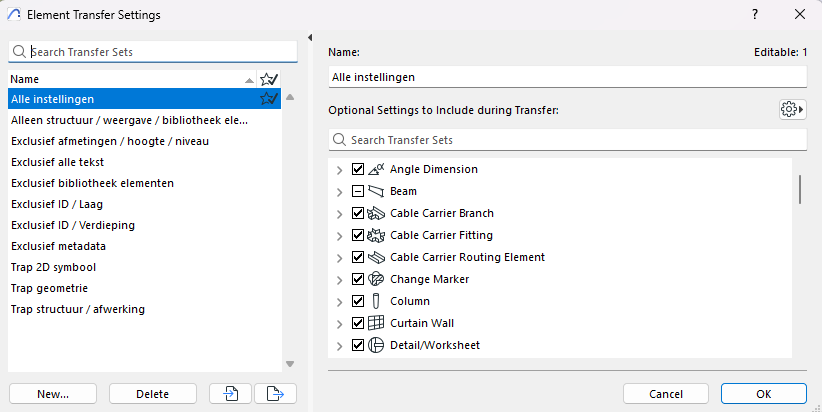Click the Change Marker cloud icon
This screenshot has width=822, height=412.
point(376,279)
